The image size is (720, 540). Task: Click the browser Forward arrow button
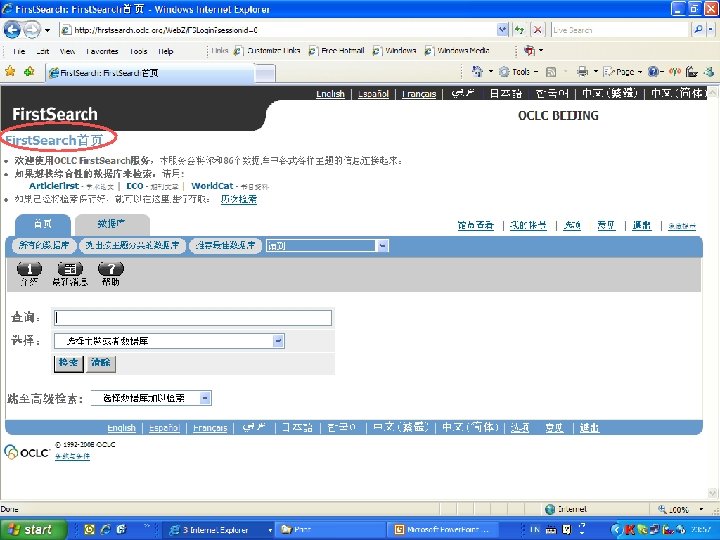coord(32,30)
